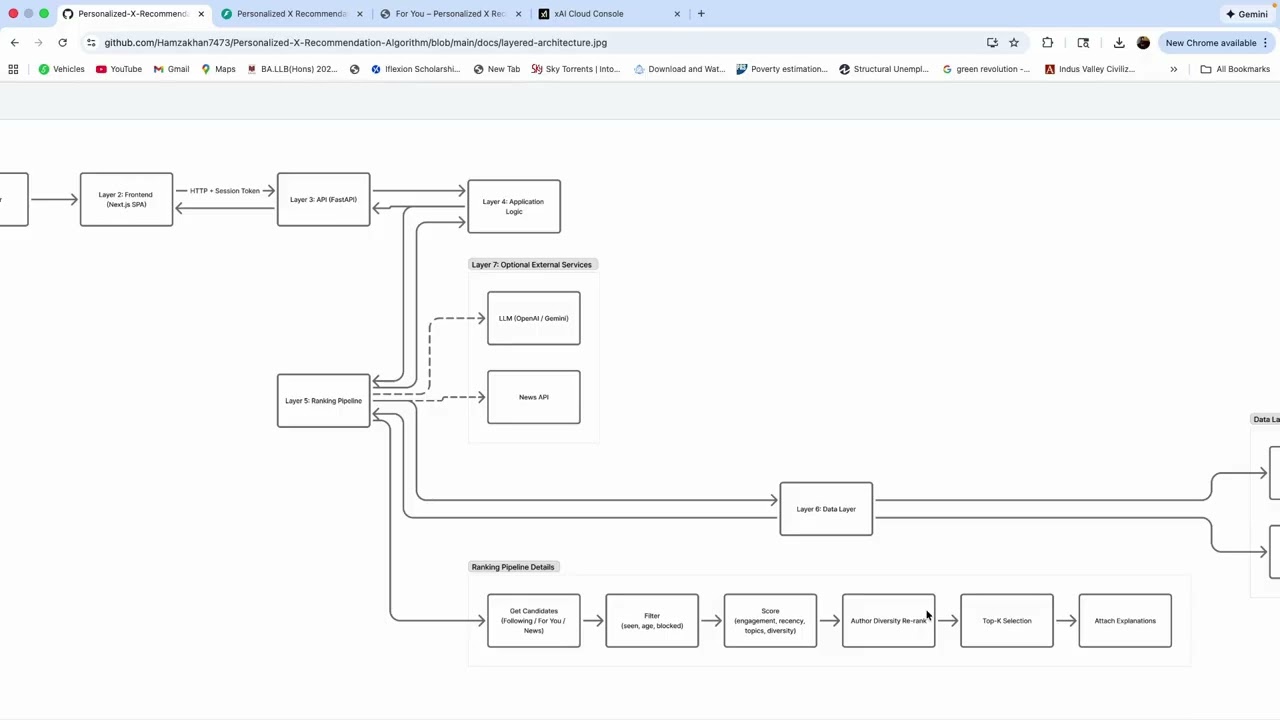The height and width of the screenshot is (720, 1280).
Task: Click 'Ranking Pipeline Details' label
Action: [x=513, y=567]
